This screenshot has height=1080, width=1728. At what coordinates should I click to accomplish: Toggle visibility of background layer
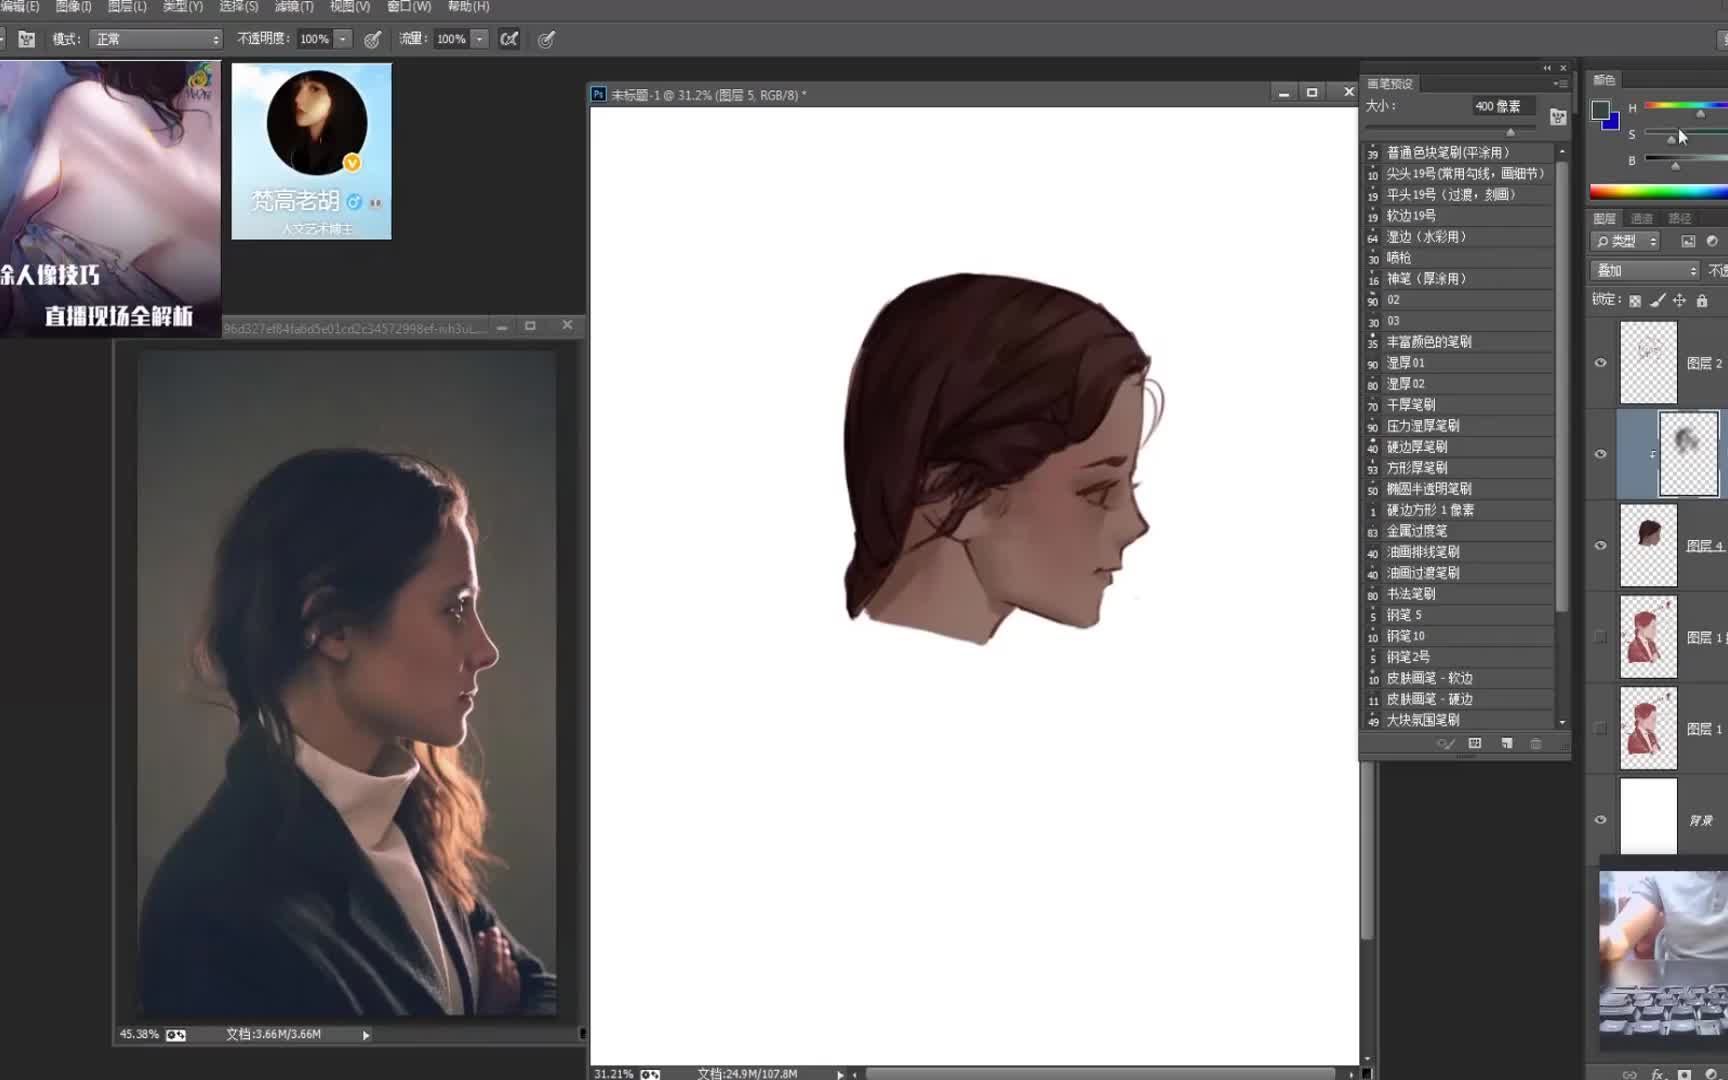[x=1600, y=819]
